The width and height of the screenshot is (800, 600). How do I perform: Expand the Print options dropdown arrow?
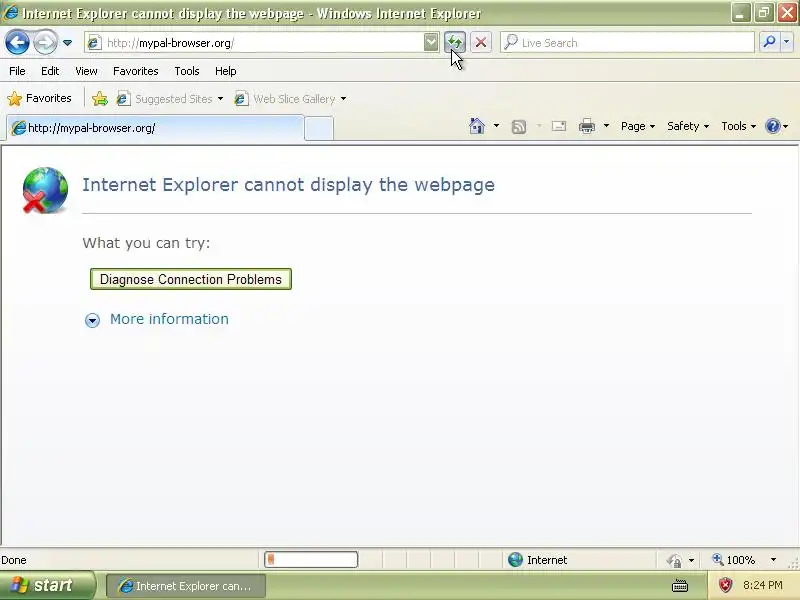(x=606, y=126)
